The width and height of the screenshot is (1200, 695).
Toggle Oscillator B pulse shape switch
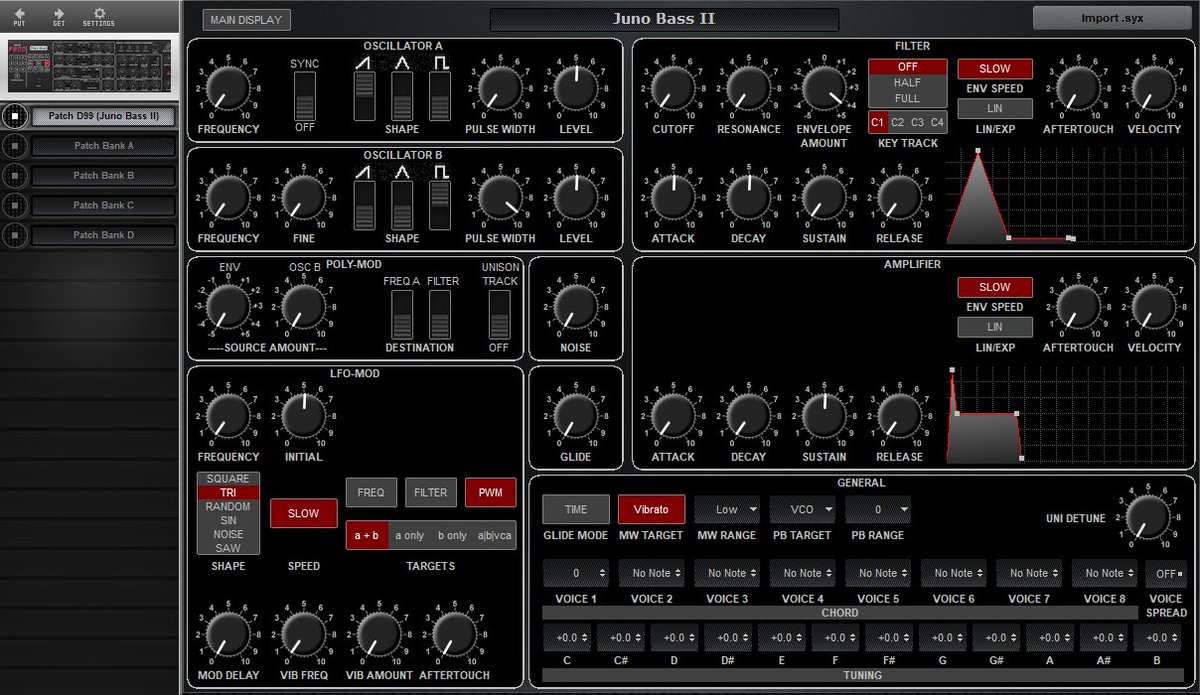click(440, 205)
